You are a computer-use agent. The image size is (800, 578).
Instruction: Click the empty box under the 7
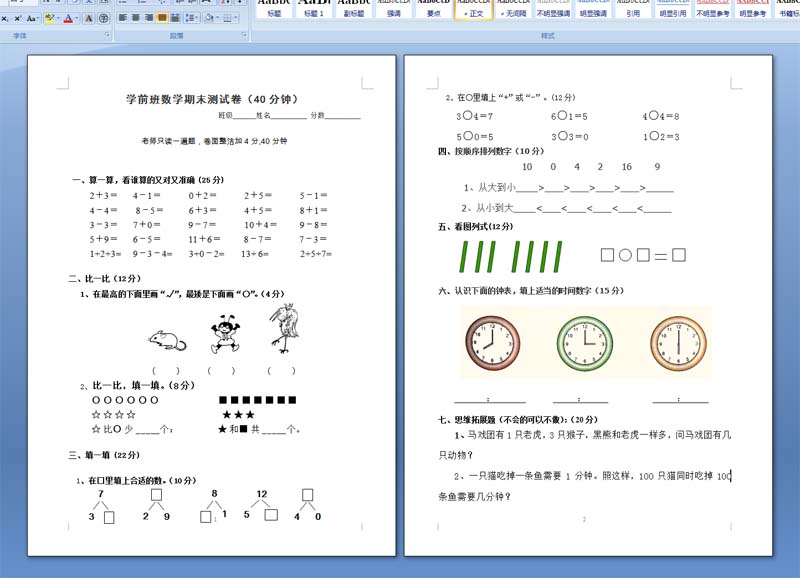tap(109, 518)
